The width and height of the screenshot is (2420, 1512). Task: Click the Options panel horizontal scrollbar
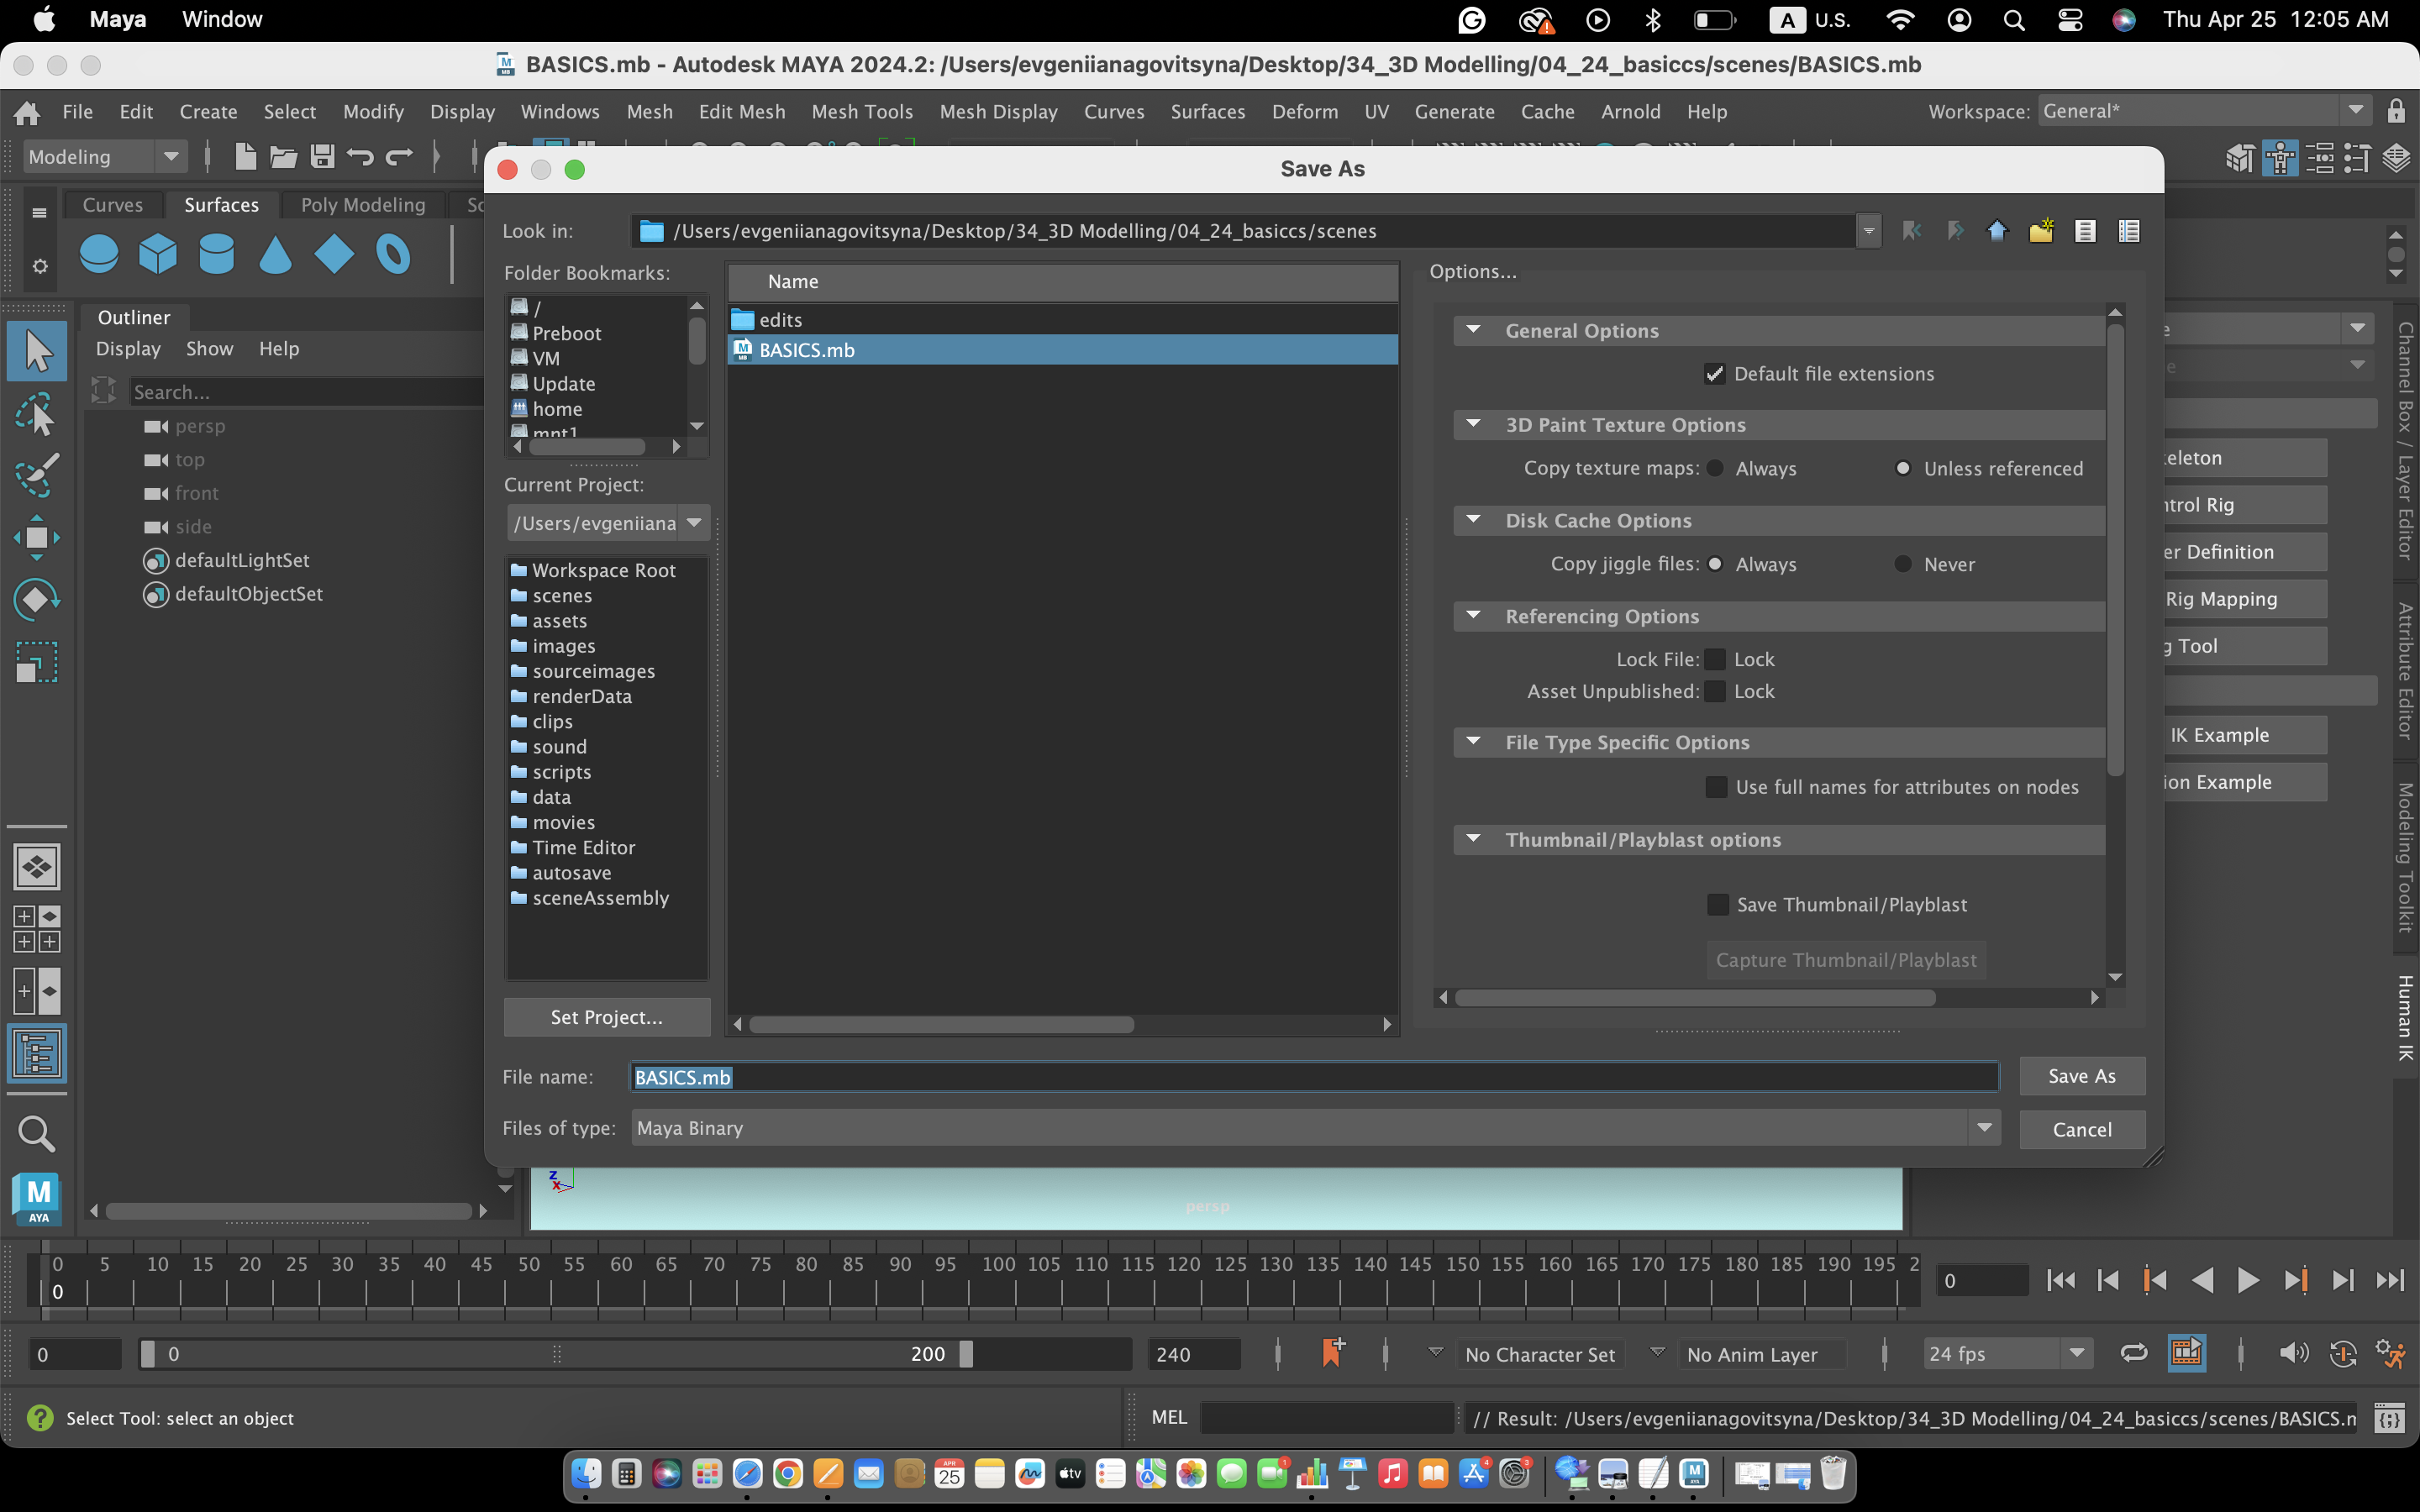1694,998
